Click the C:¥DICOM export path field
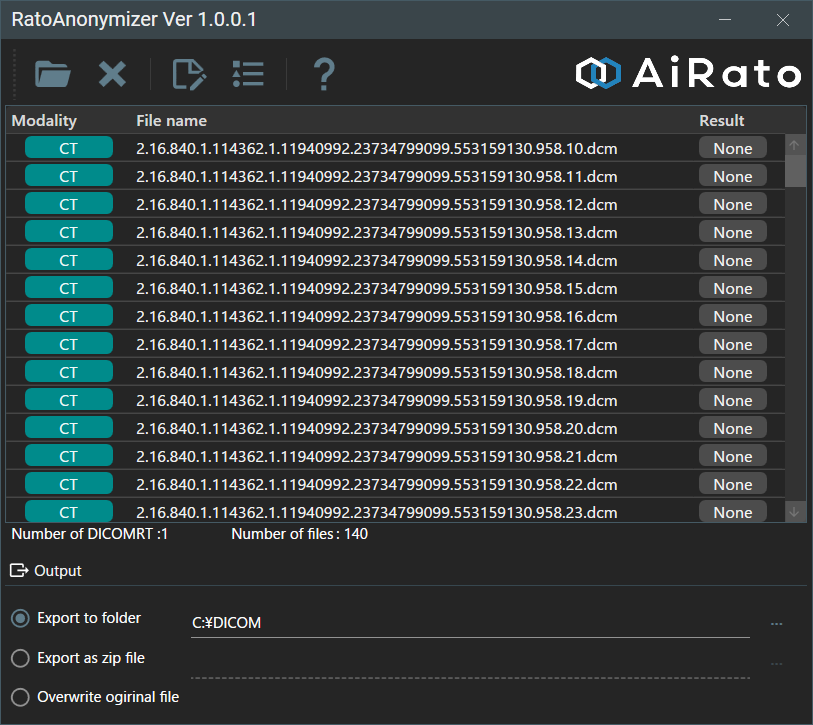813x725 pixels. pos(470,623)
